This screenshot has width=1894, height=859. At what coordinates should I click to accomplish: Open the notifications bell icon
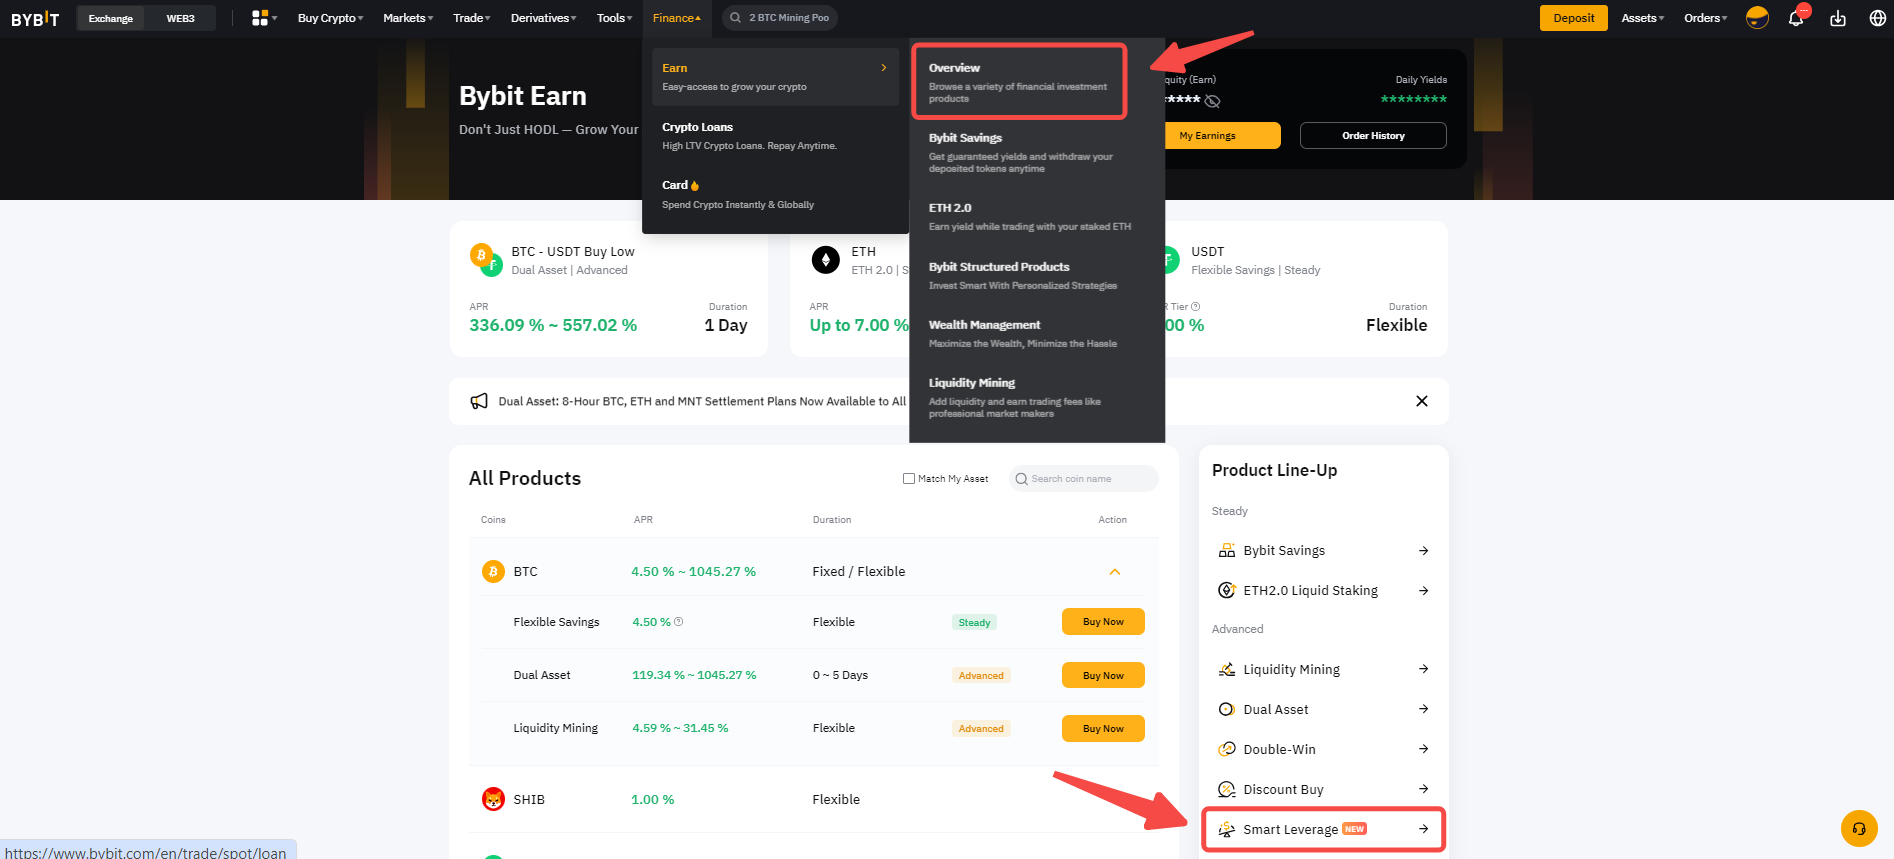1796,18
